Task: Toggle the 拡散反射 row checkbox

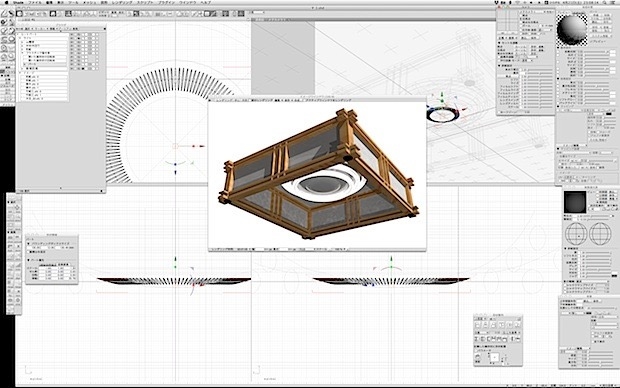Action: (x=559, y=52)
